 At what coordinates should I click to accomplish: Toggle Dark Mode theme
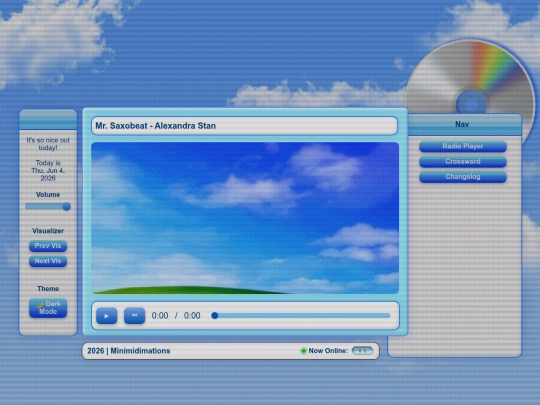click(48, 308)
